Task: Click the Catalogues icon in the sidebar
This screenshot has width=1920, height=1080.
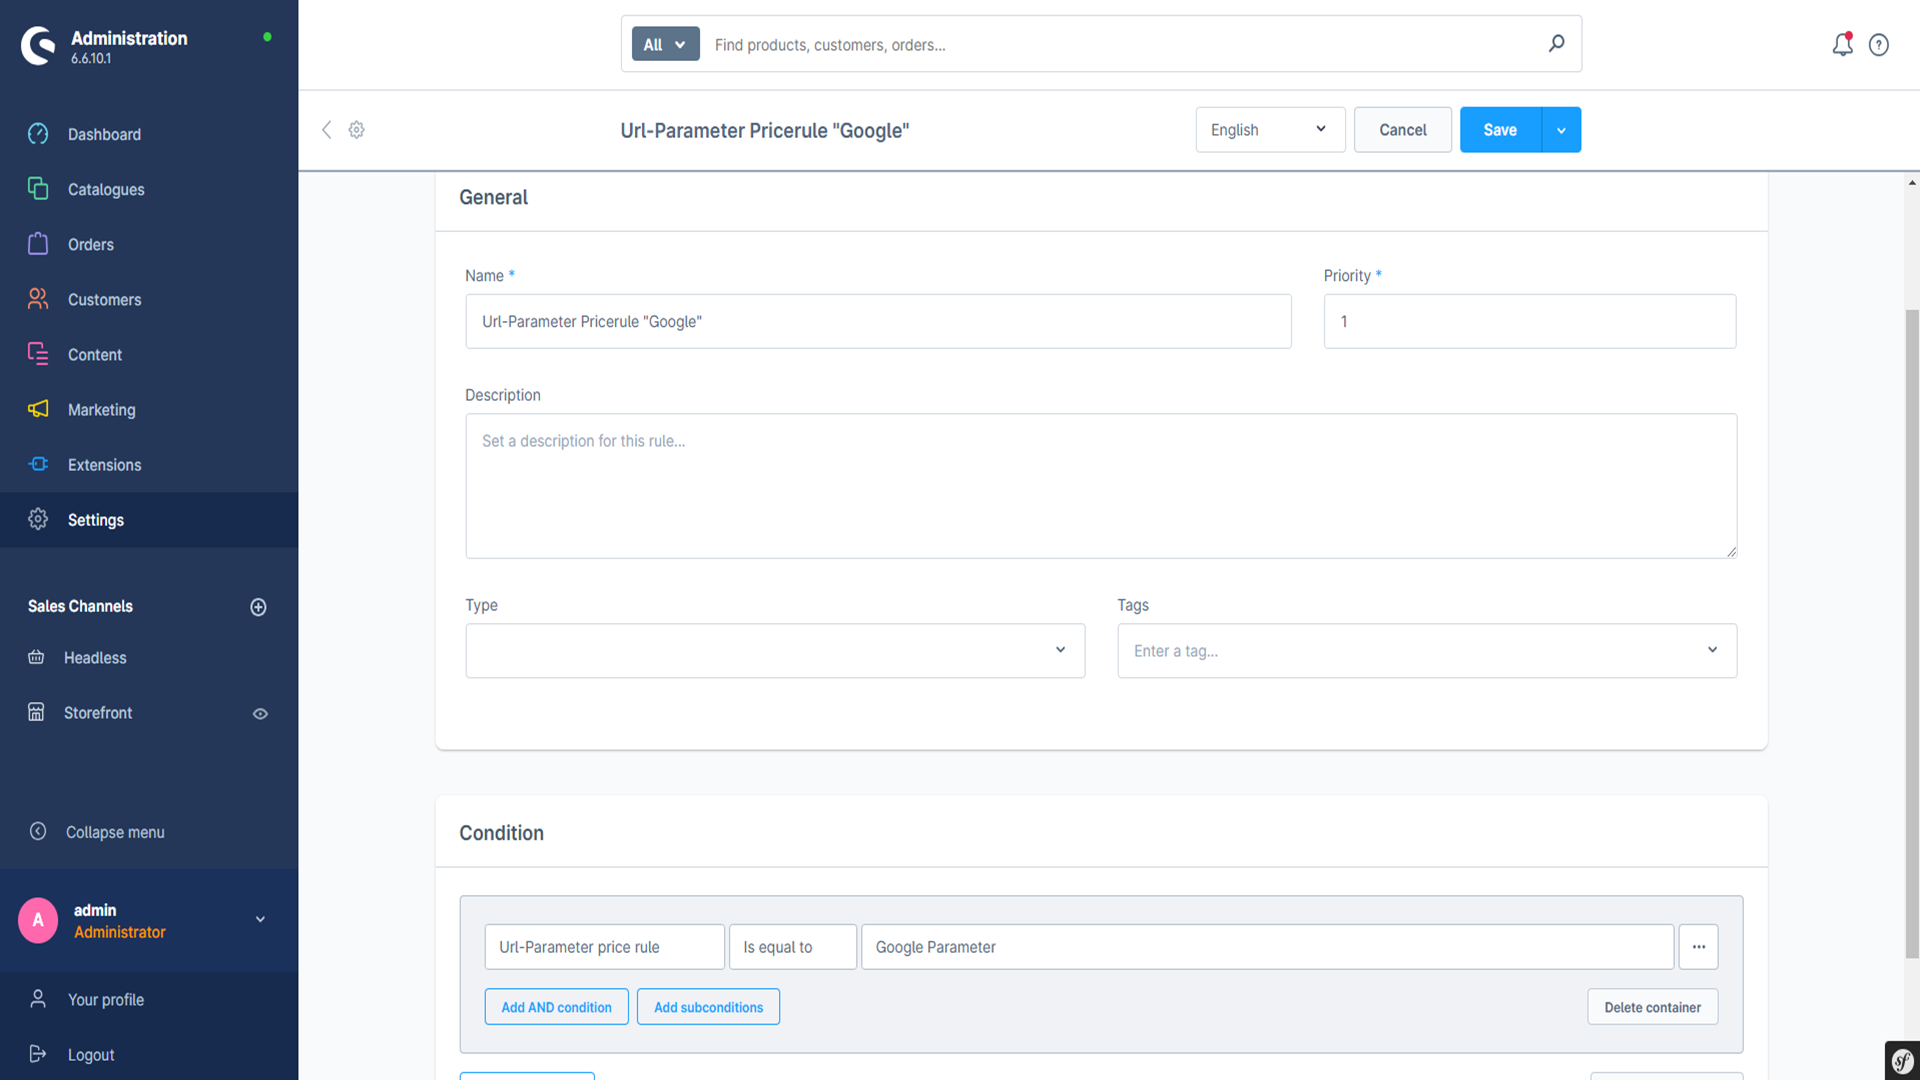Action: click(38, 189)
